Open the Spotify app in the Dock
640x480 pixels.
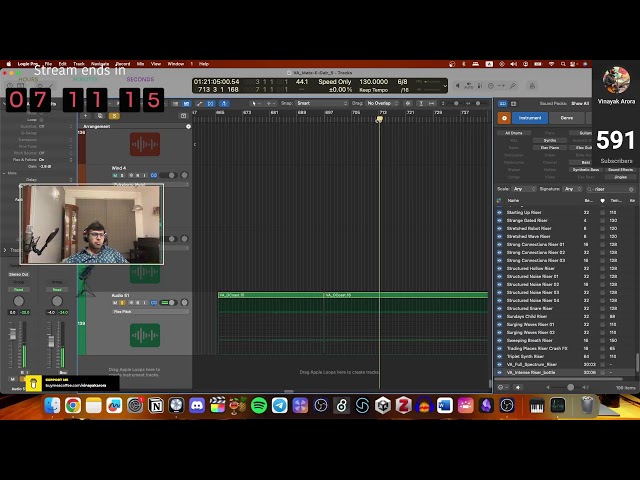click(259, 406)
